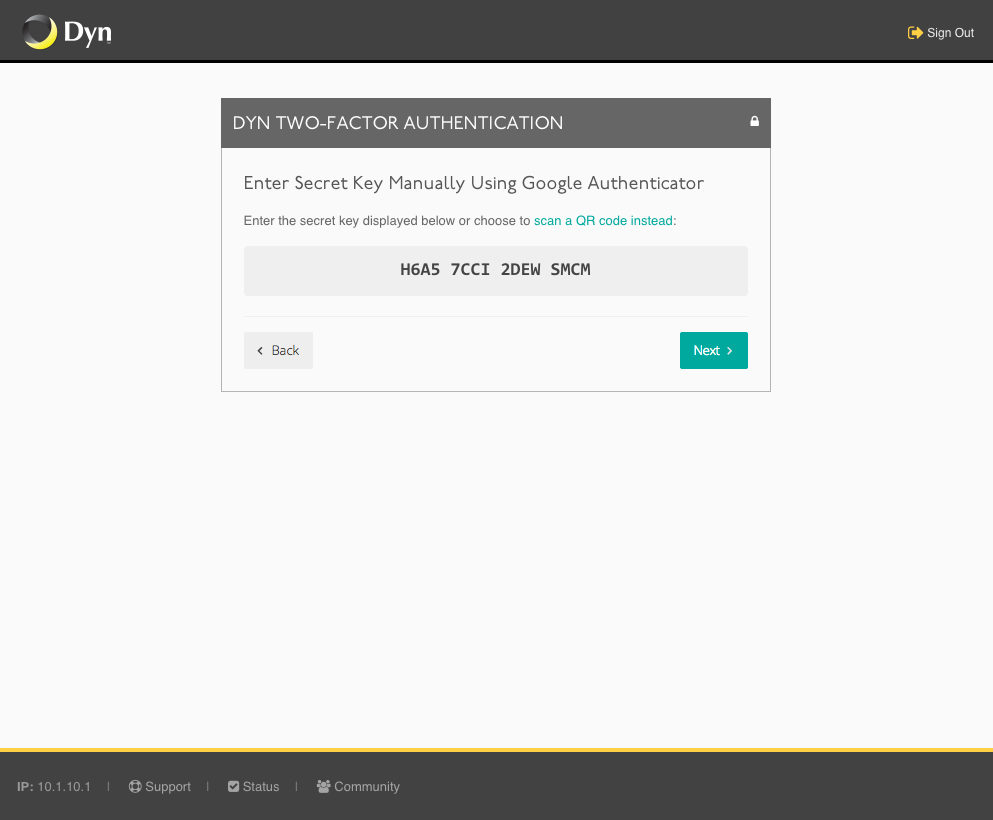Click the checkmark Status icon

tap(231, 786)
